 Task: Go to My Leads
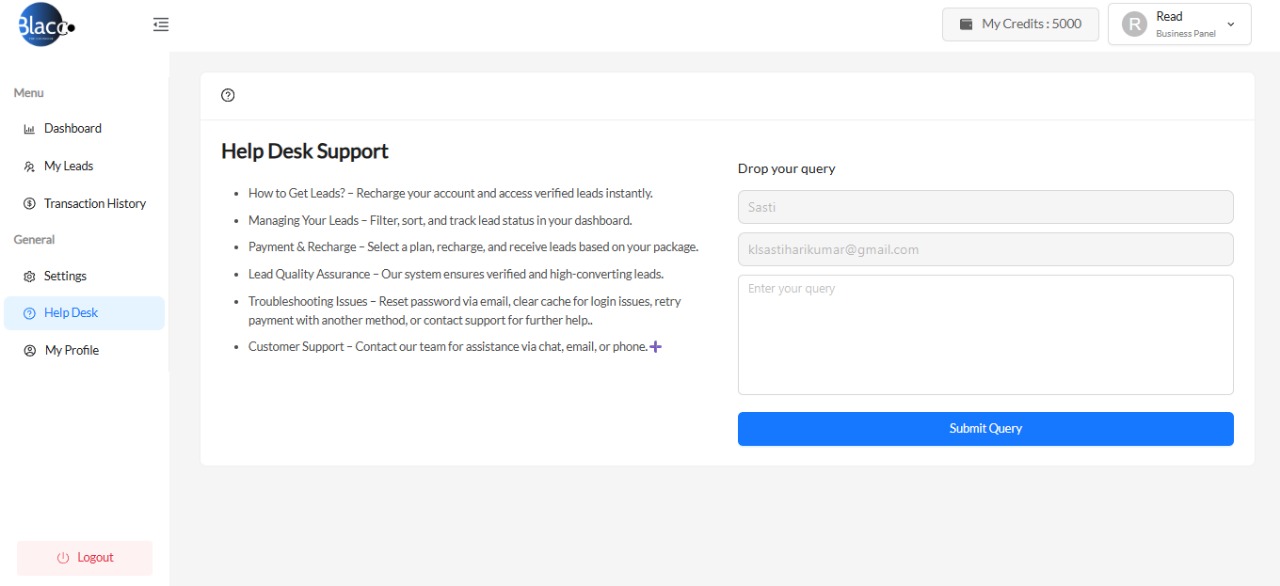point(85,166)
